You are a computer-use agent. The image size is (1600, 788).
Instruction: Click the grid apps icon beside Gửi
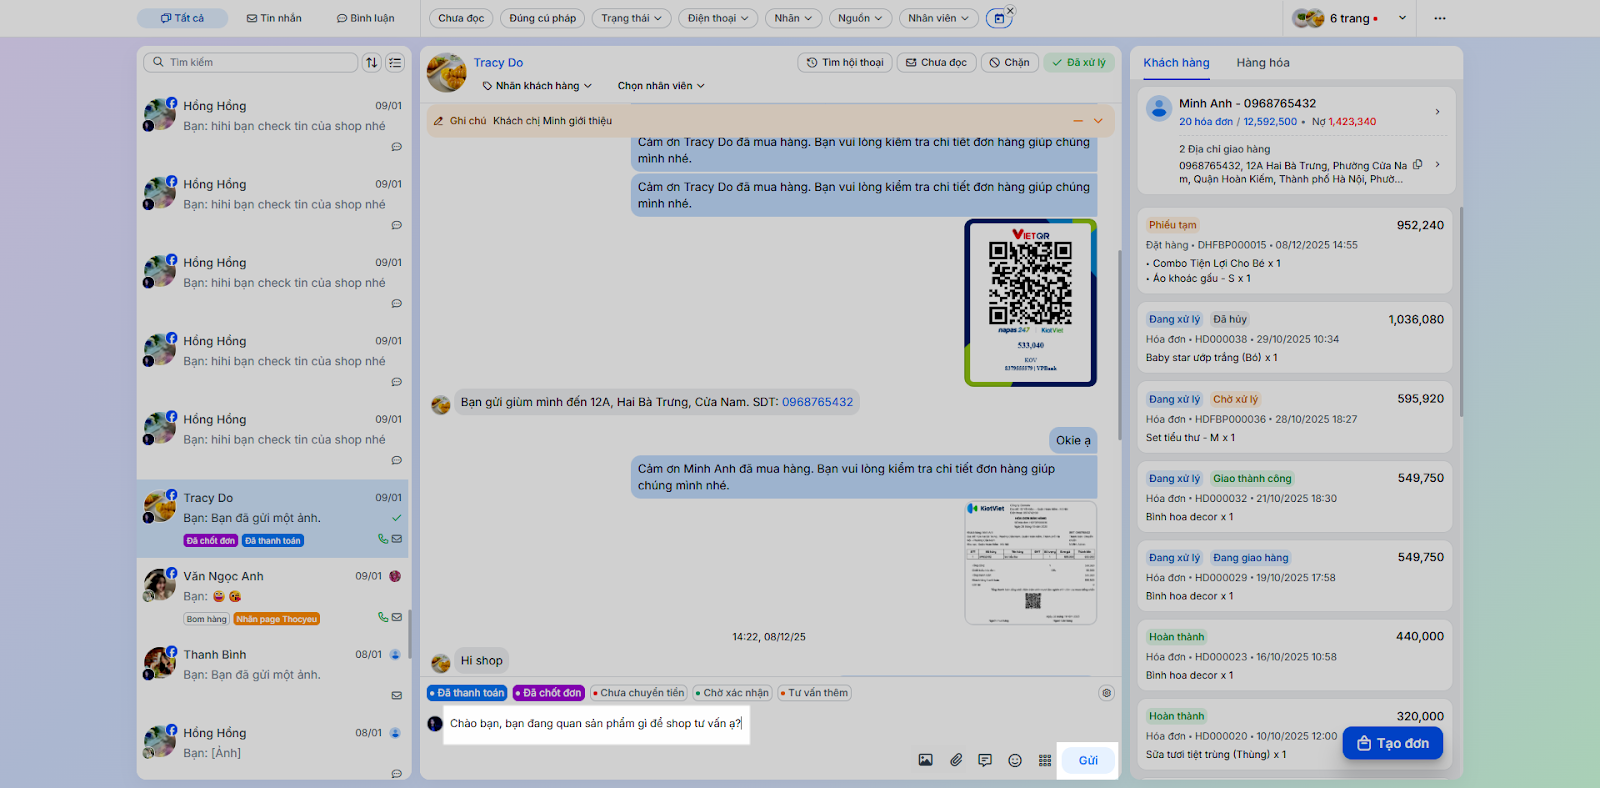[x=1045, y=760]
